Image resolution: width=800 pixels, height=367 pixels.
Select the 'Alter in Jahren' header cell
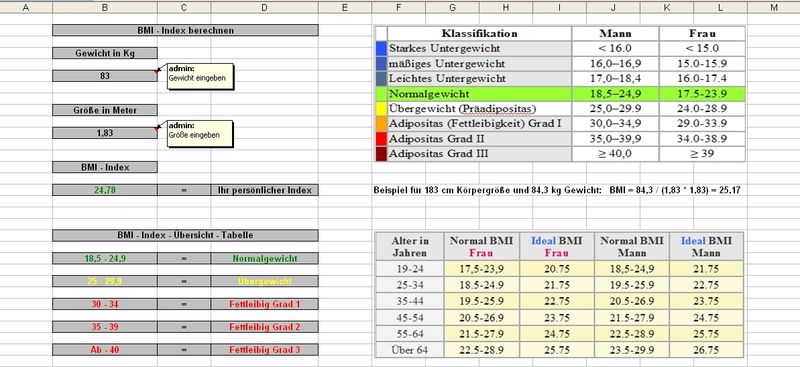(x=410, y=247)
